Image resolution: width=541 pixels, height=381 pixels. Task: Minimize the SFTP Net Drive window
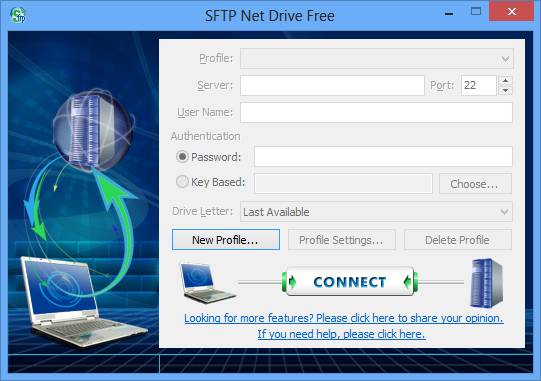pos(449,13)
